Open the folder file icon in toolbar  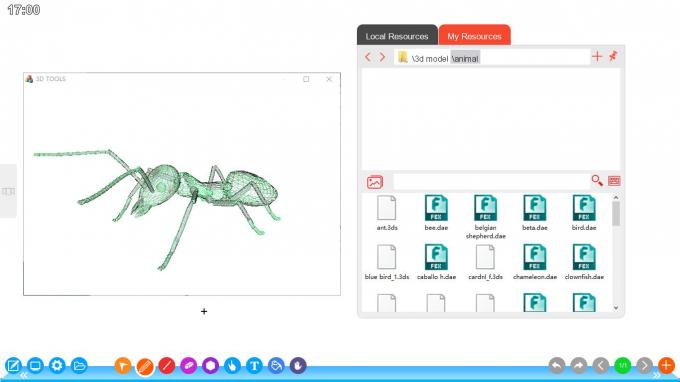(x=79, y=366)
